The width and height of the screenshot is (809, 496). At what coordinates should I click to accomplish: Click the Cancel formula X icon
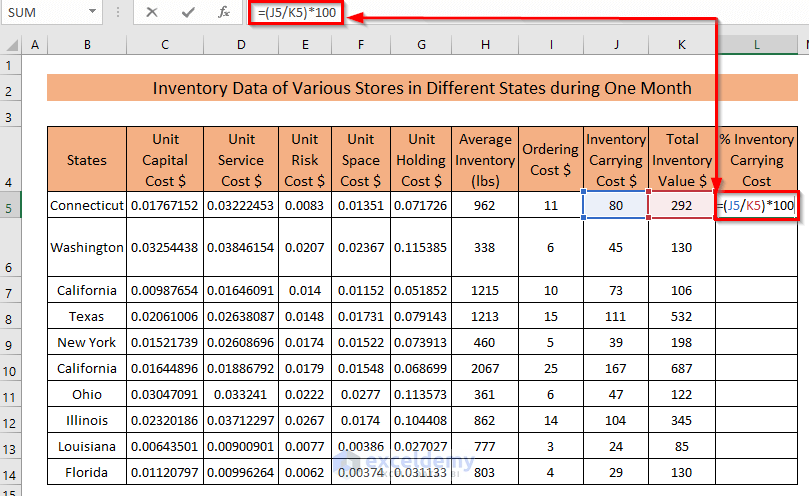[x=152, y=13]
